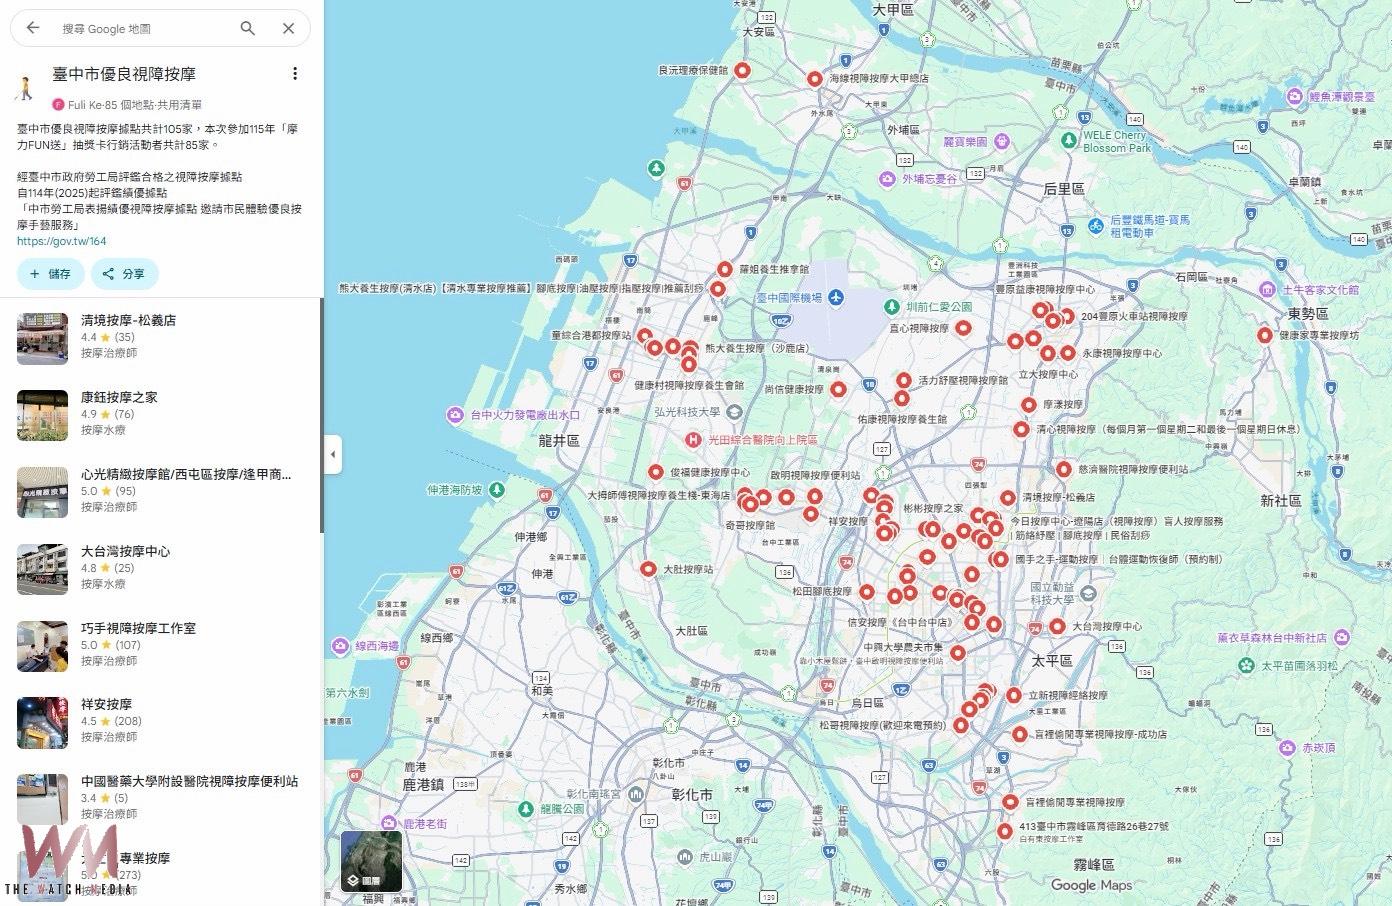Click the 健康家專業按摩坊 map pin
Viewport: 1392px width, 906px height.
(x=1265, y=335)
